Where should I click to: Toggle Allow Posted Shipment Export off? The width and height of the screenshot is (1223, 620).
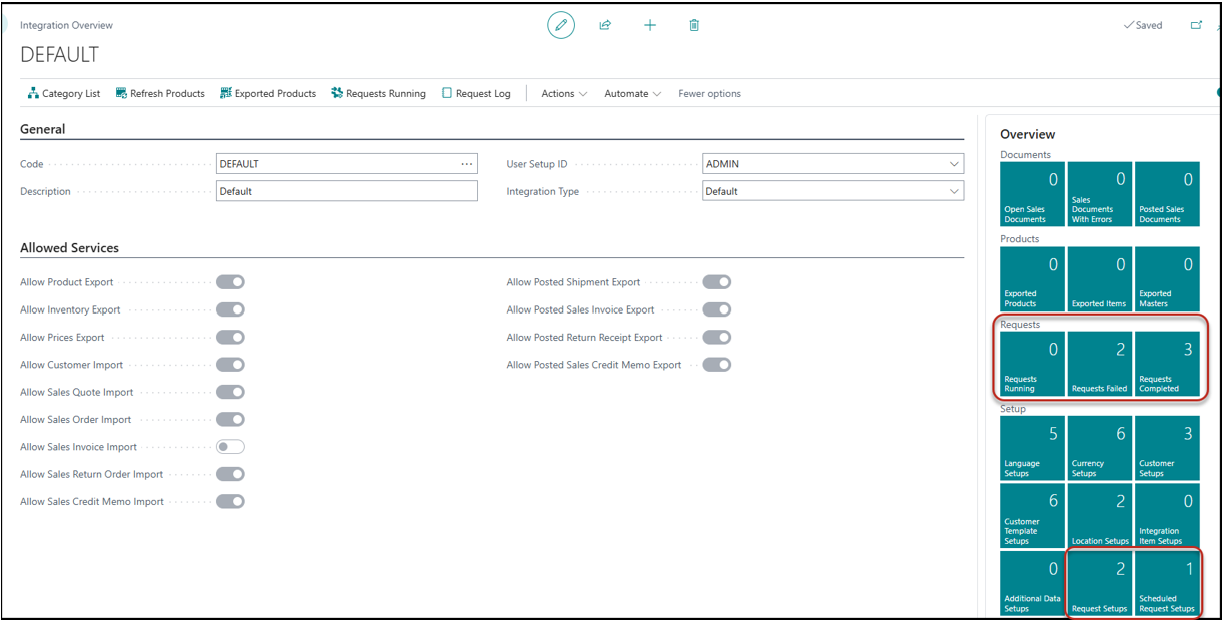pyautogui.click(x=716, y=282)
